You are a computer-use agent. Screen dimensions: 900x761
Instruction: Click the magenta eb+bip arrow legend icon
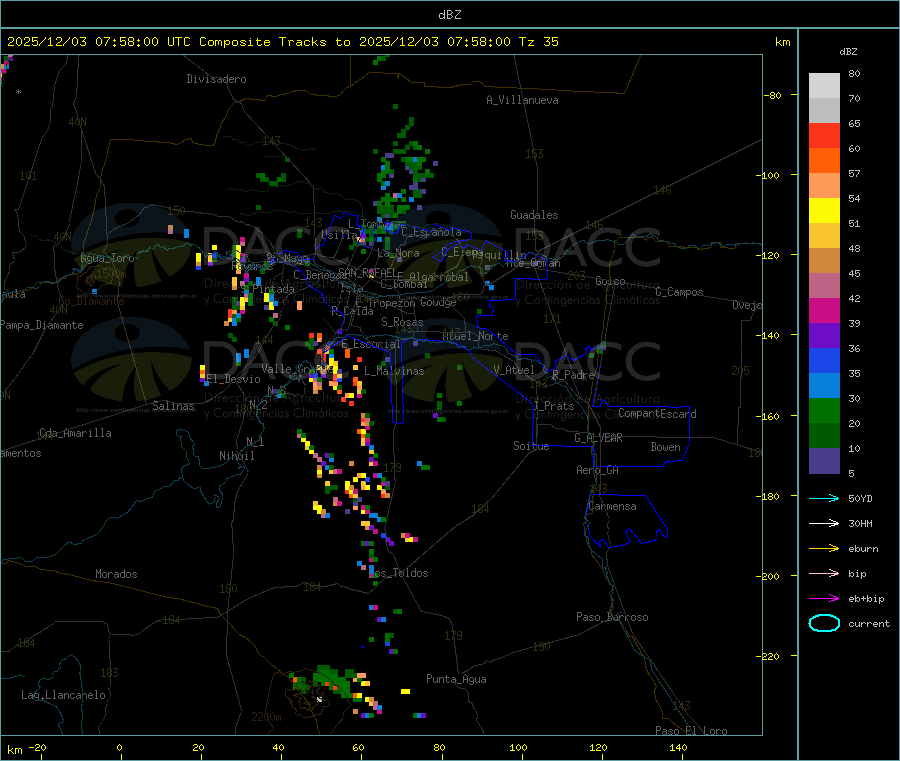(824, 598)
